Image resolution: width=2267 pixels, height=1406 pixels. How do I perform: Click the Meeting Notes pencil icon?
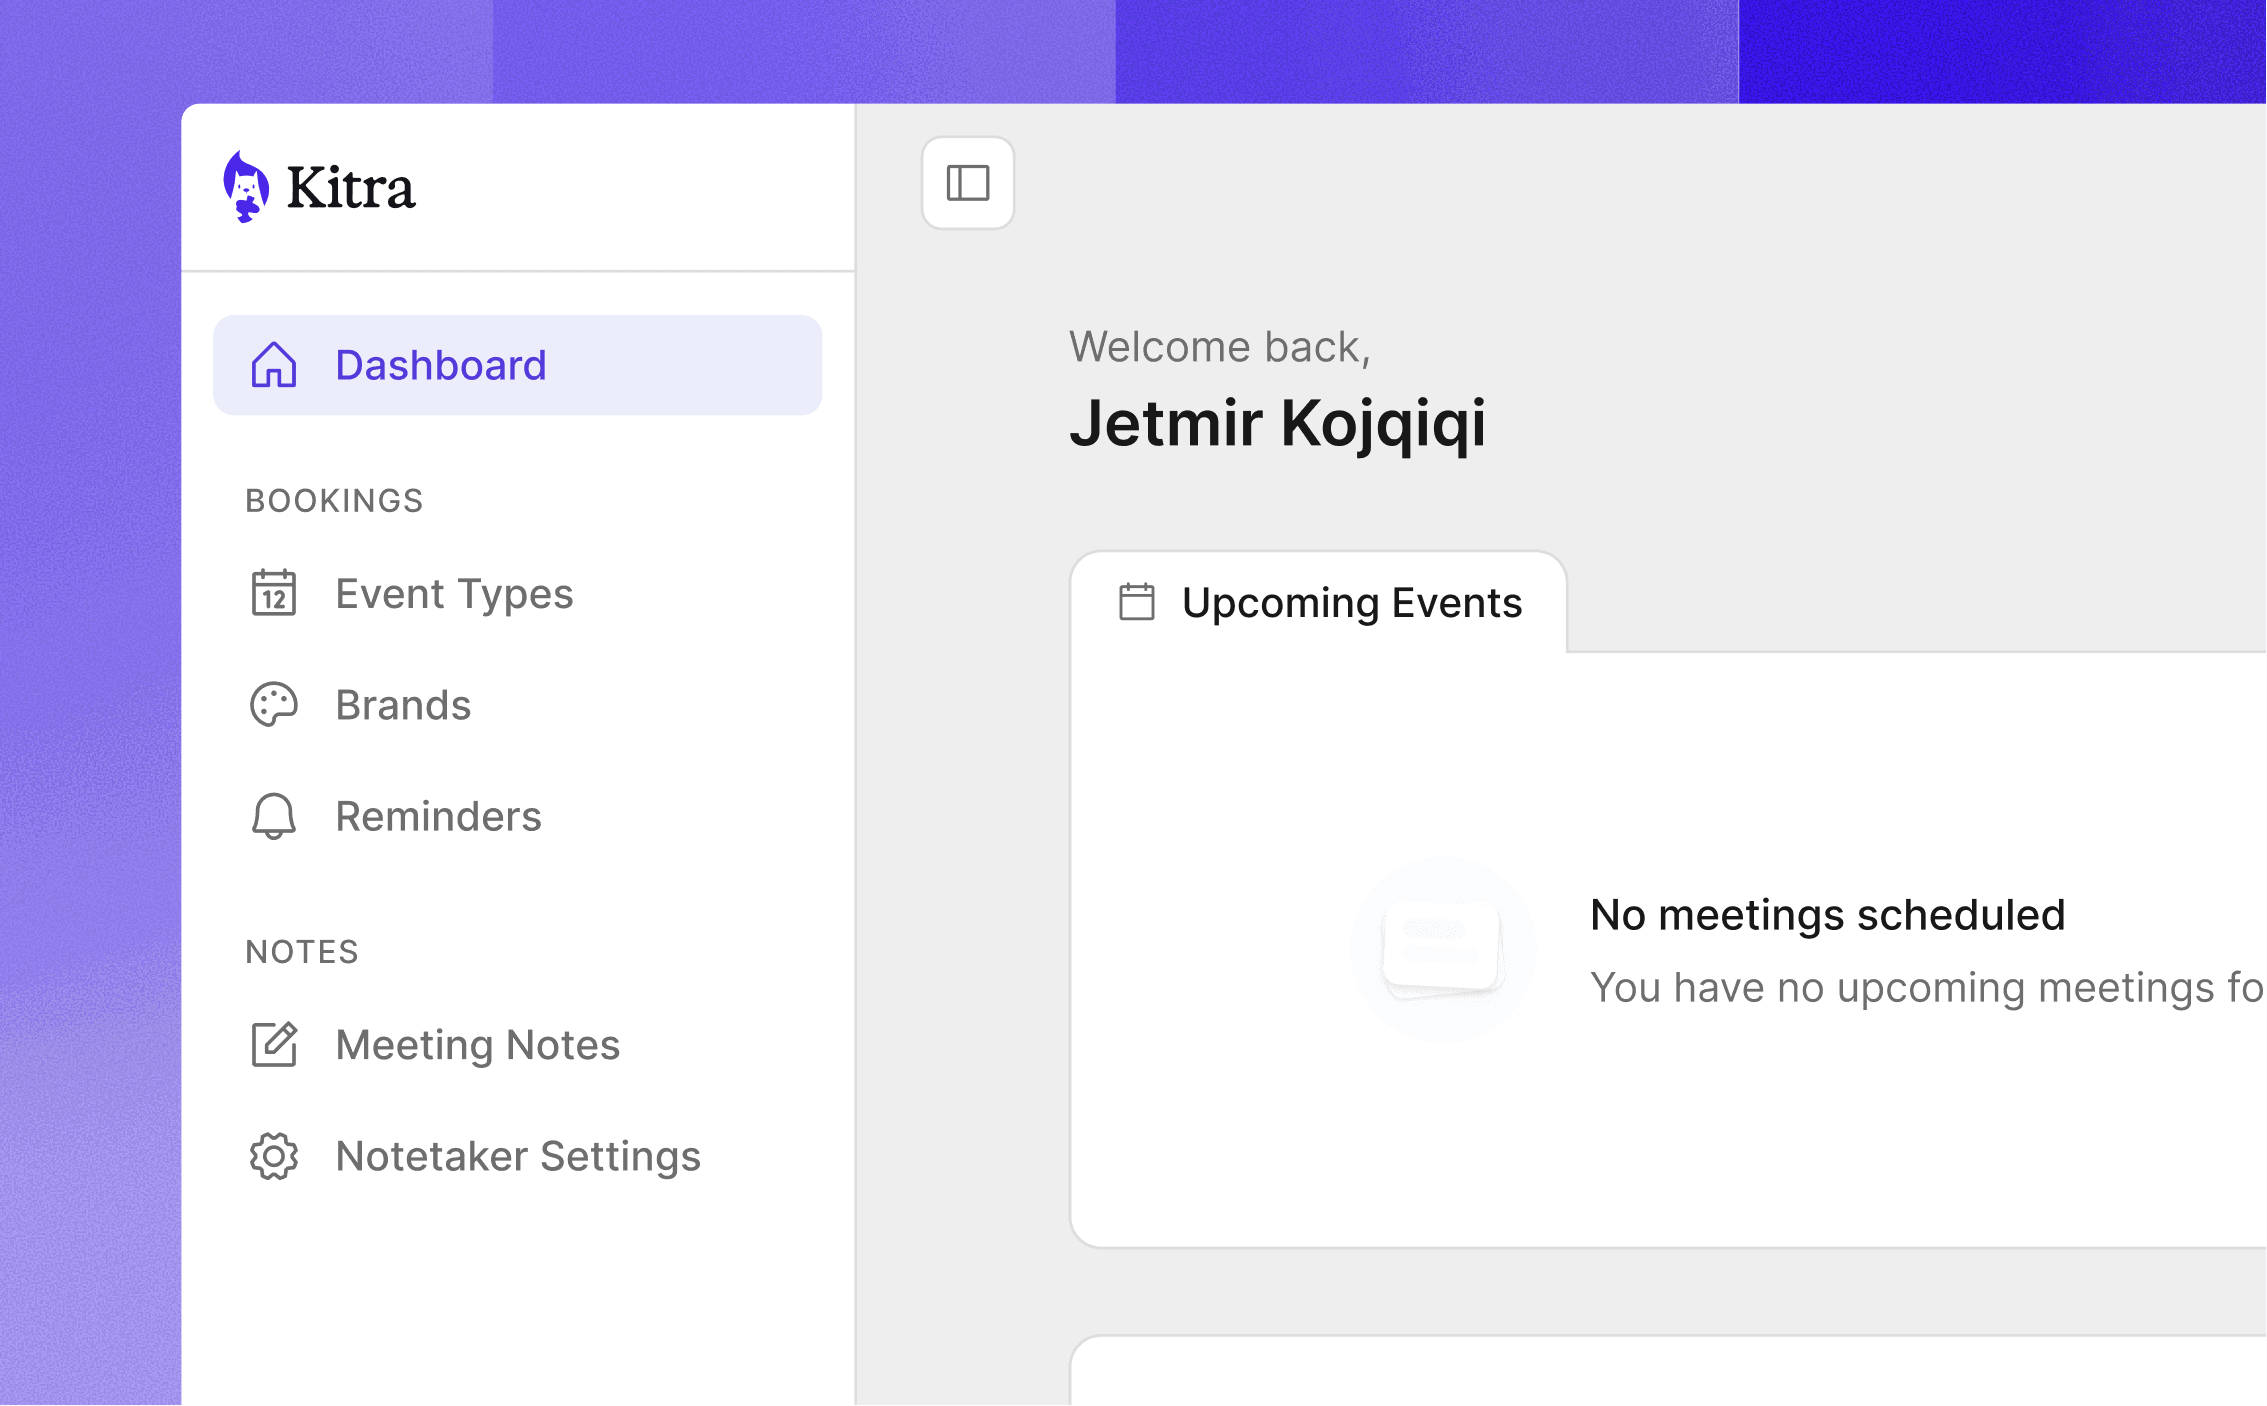pyautogui.click(x=274, y=1045)
